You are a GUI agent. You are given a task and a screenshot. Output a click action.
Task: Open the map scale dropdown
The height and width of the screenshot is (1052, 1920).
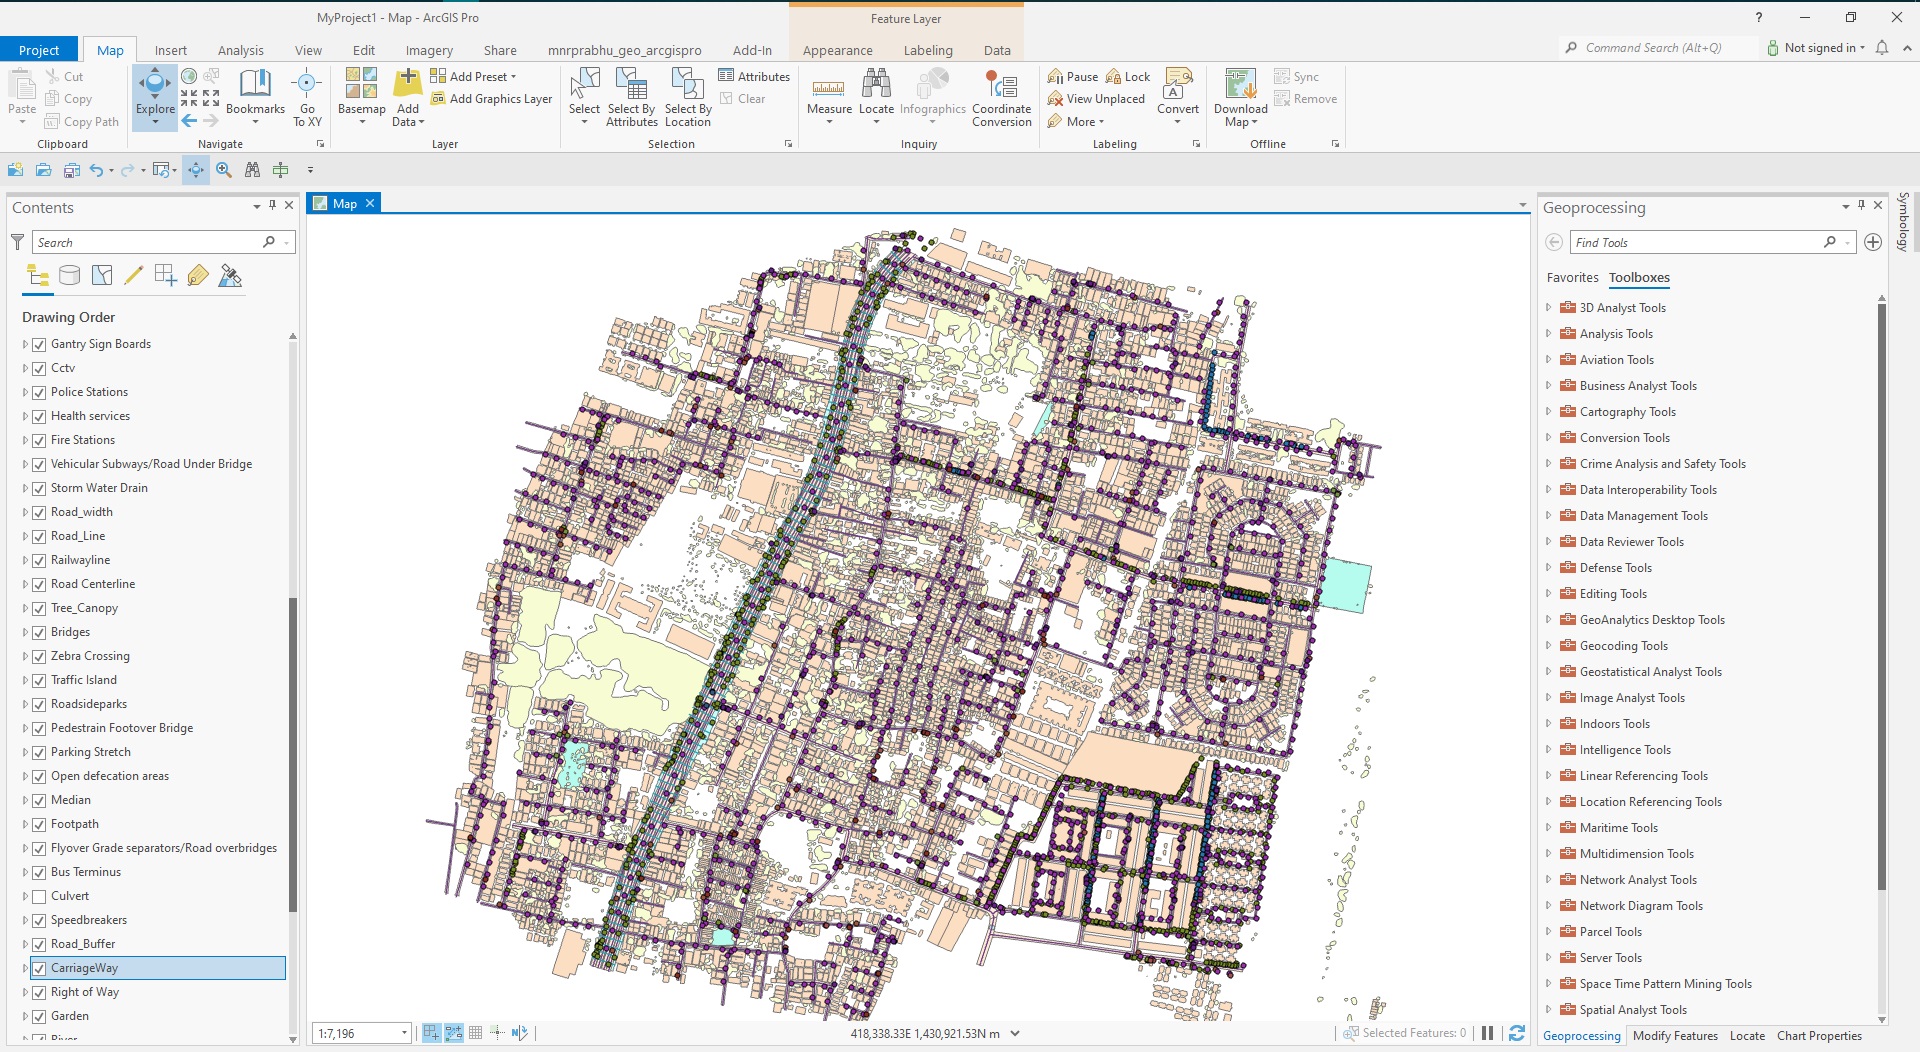point(404,1033)
